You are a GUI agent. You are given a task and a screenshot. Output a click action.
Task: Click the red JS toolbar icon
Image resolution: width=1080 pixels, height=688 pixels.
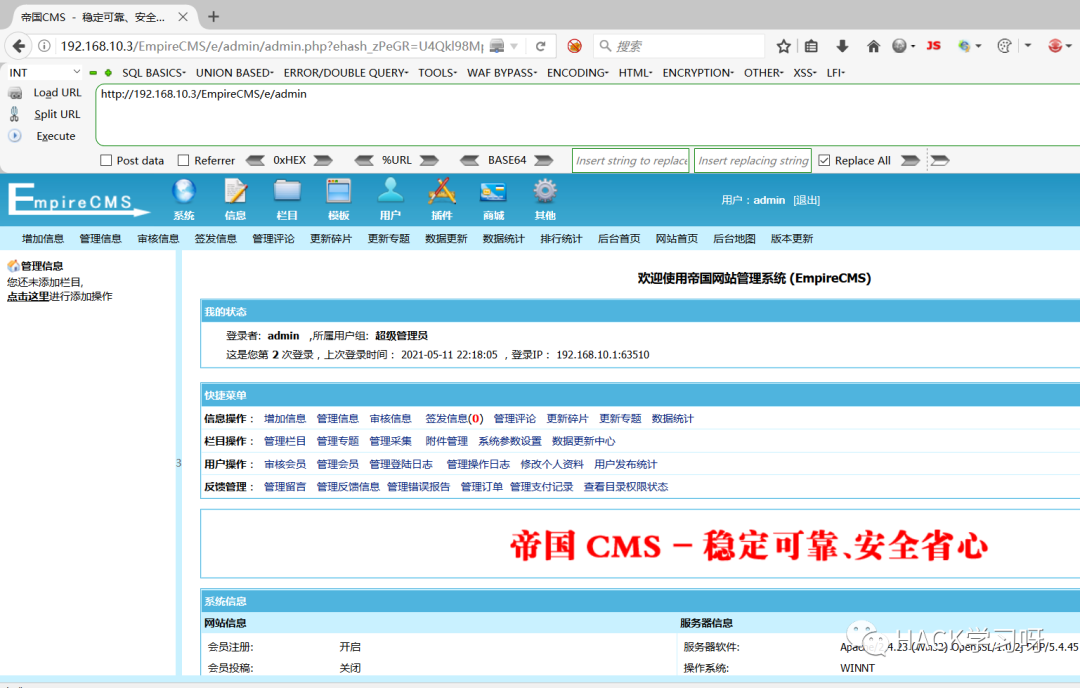click(933, 45)
